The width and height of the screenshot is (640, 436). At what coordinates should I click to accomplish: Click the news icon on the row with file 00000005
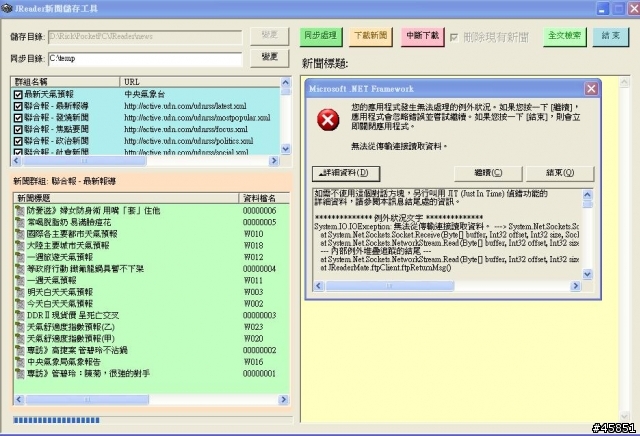point(20,222)
